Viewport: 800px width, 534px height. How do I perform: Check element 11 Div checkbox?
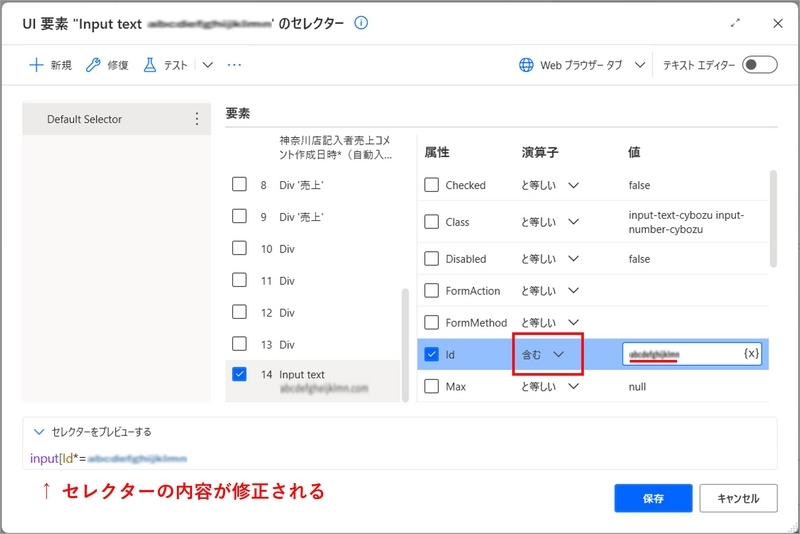pyautogui.click(x=239, y=280)
